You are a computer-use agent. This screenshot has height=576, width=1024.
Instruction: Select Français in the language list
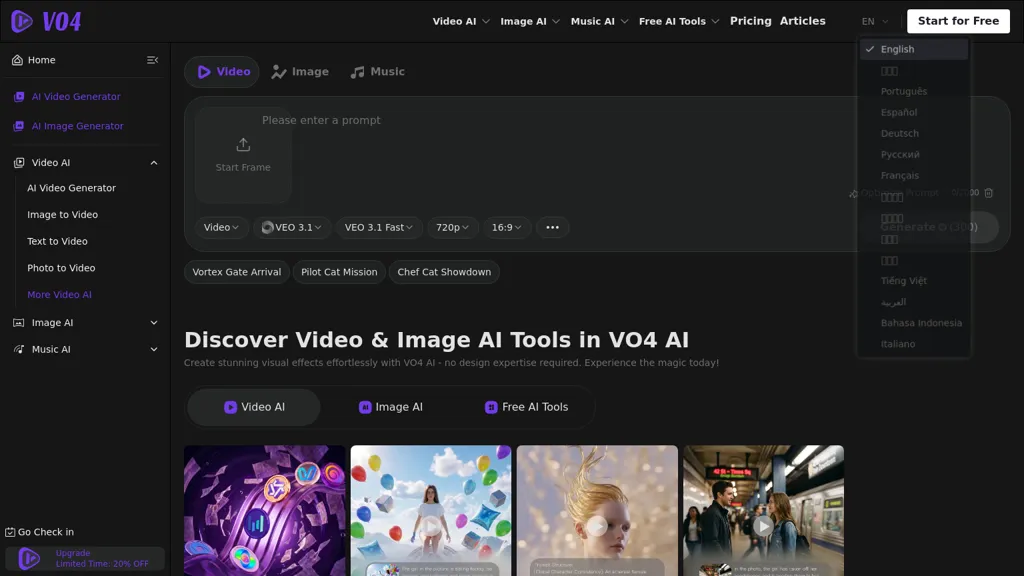914,175
